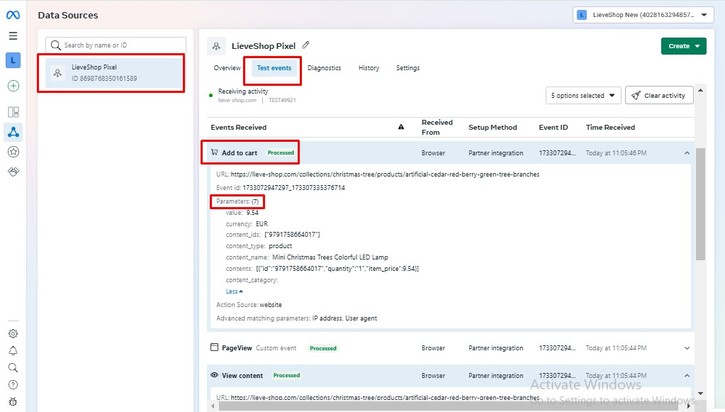Expand the PageView event row
This screenshot has width=725, height=412.
pos(687,348)
